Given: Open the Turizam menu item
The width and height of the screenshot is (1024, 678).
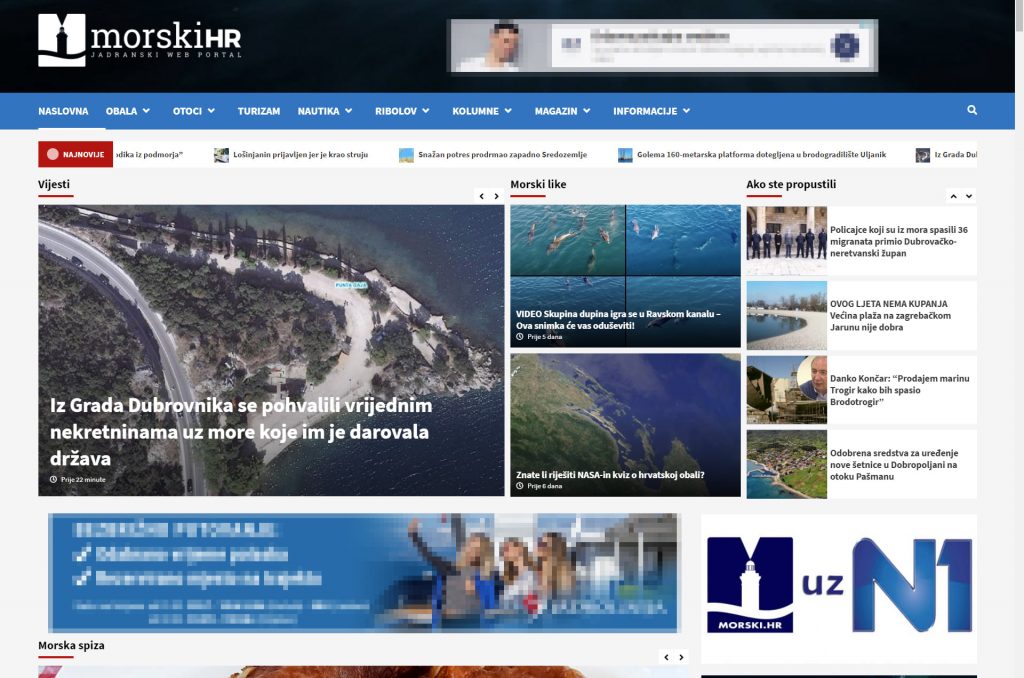Looking at the screenshot, I should coord(258,111).
